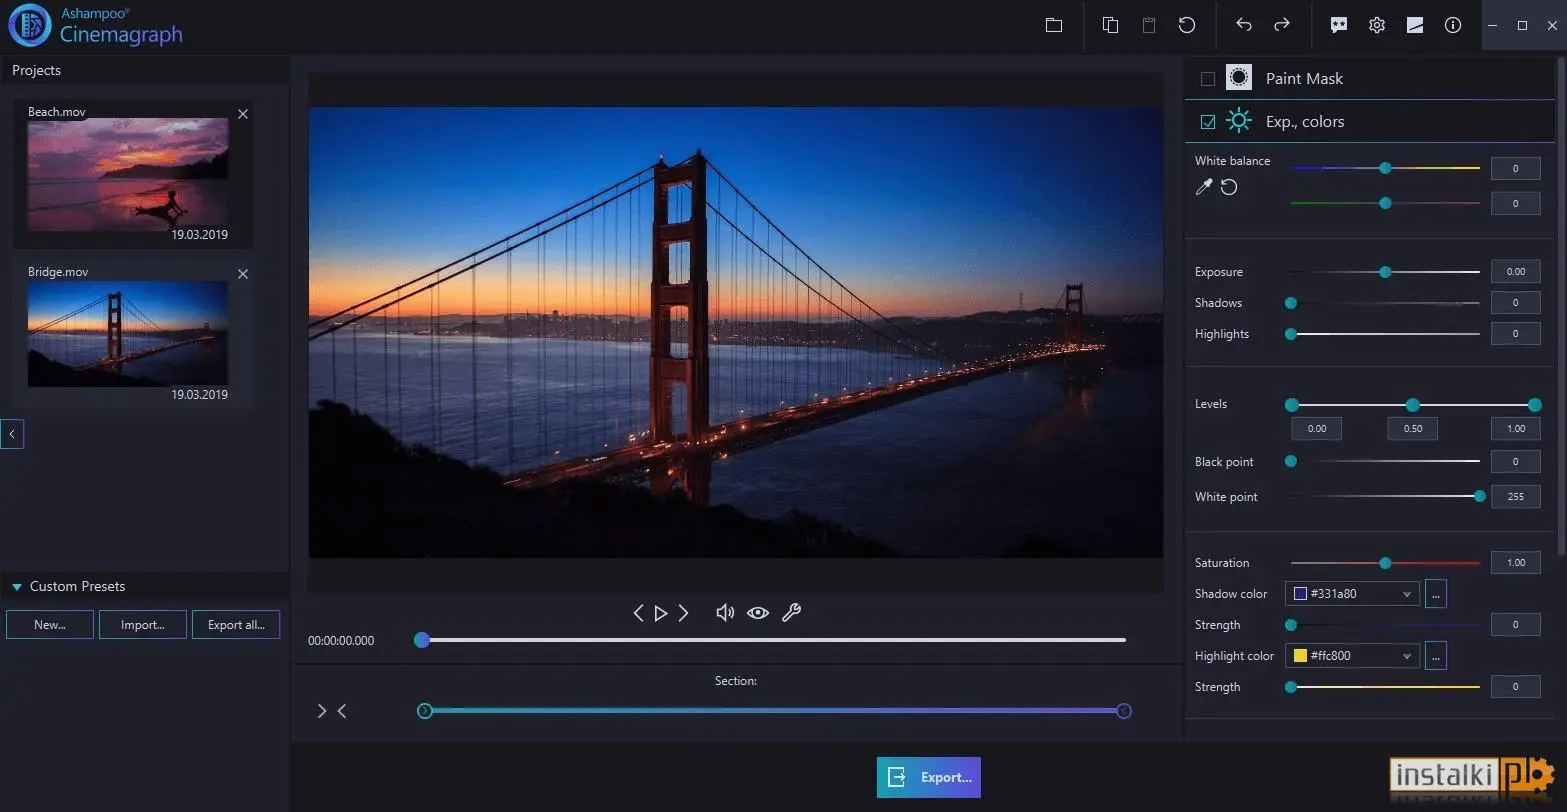Step to previous frame
The height and width of the screenshot is (812, 1567).
click(638, 613)
